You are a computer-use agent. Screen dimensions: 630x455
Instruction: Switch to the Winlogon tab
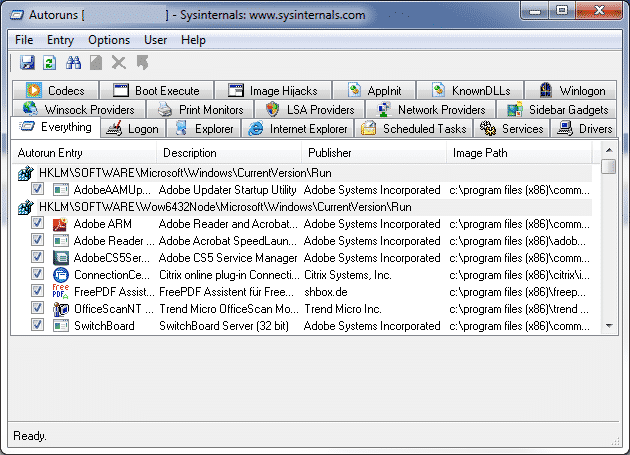(571, 90)
